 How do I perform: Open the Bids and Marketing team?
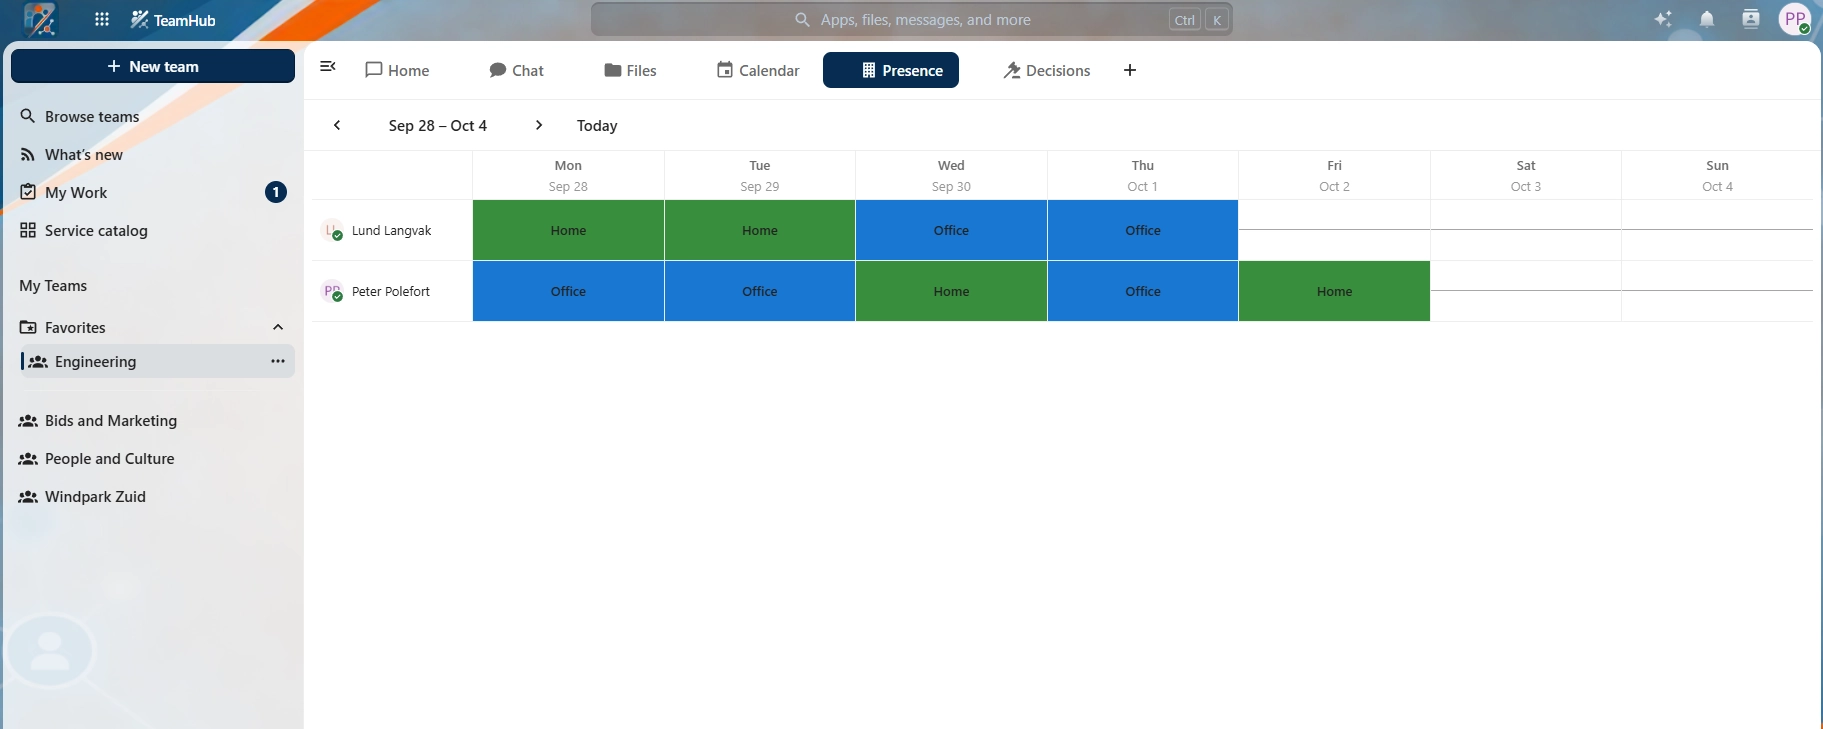[153, 421]
